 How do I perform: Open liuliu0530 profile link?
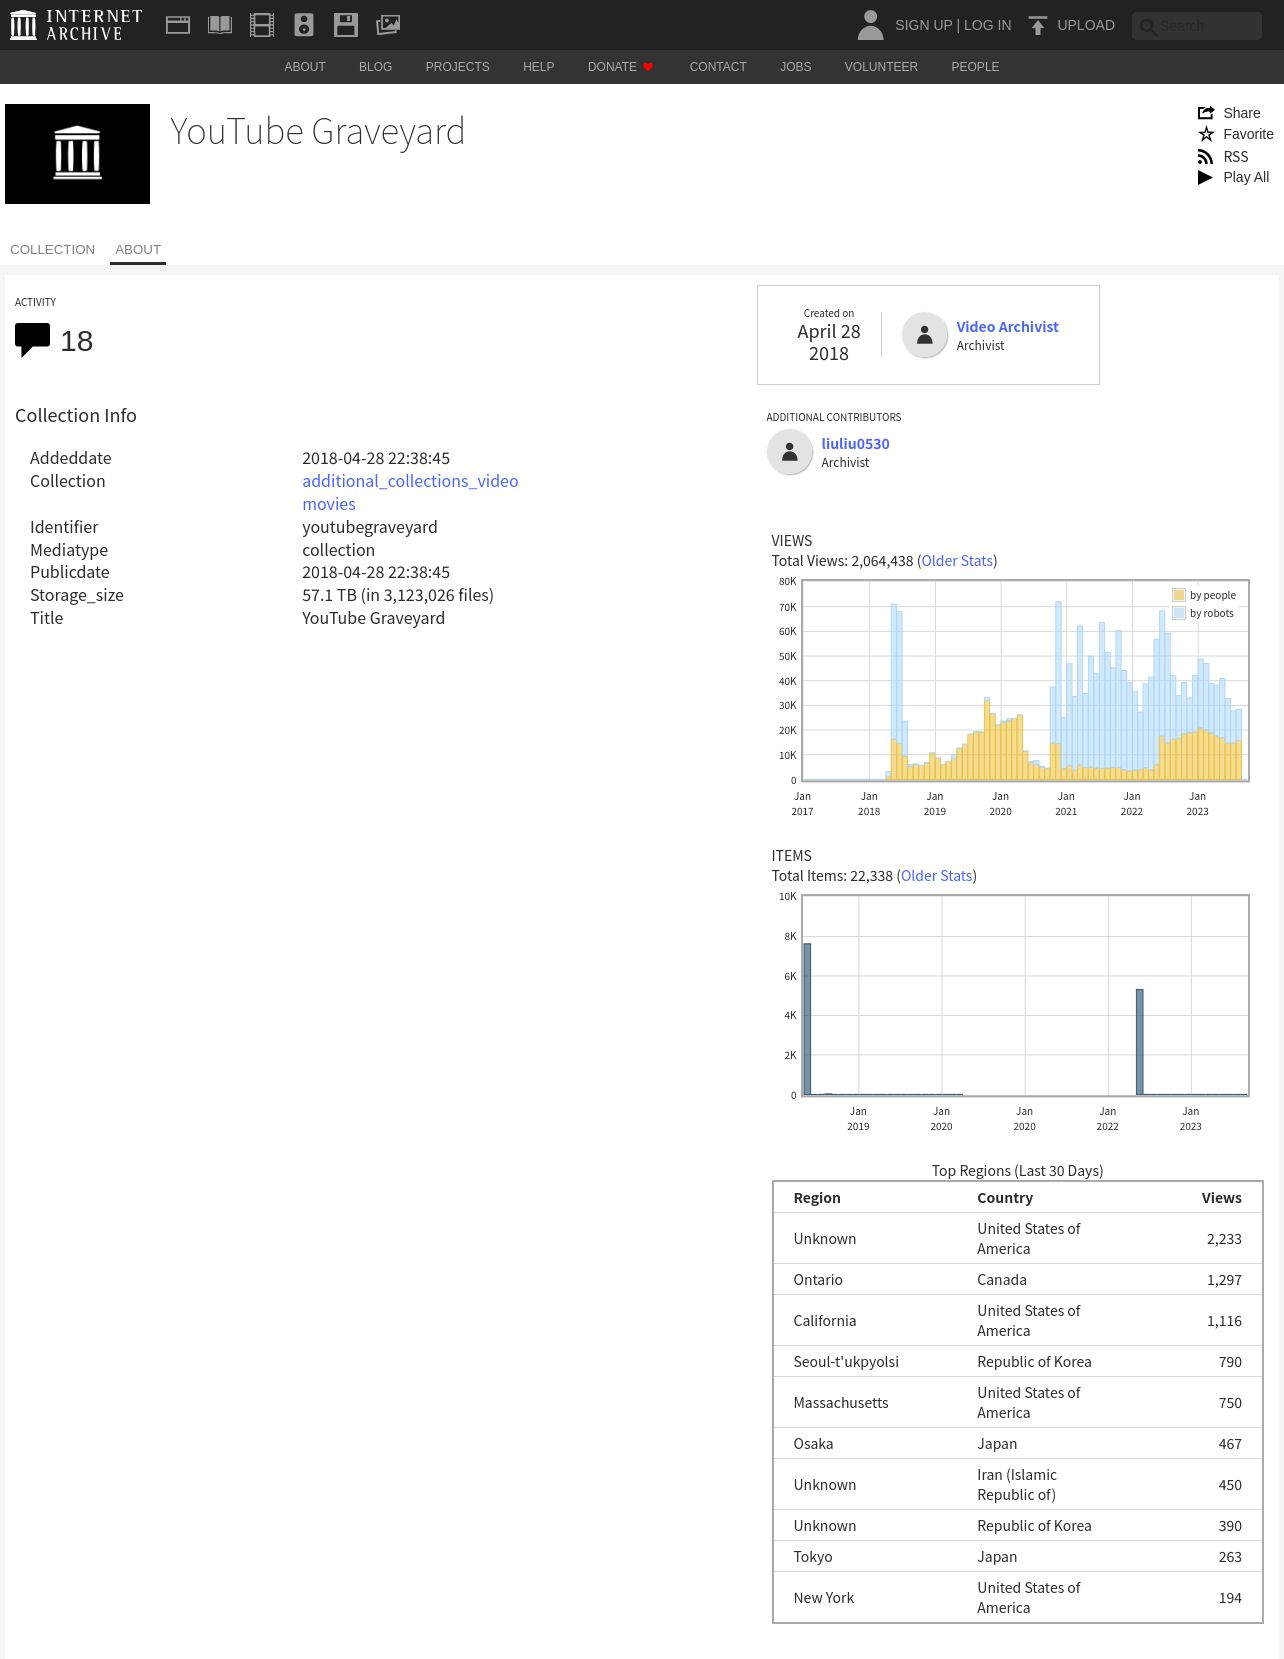[x=855, y=444]
